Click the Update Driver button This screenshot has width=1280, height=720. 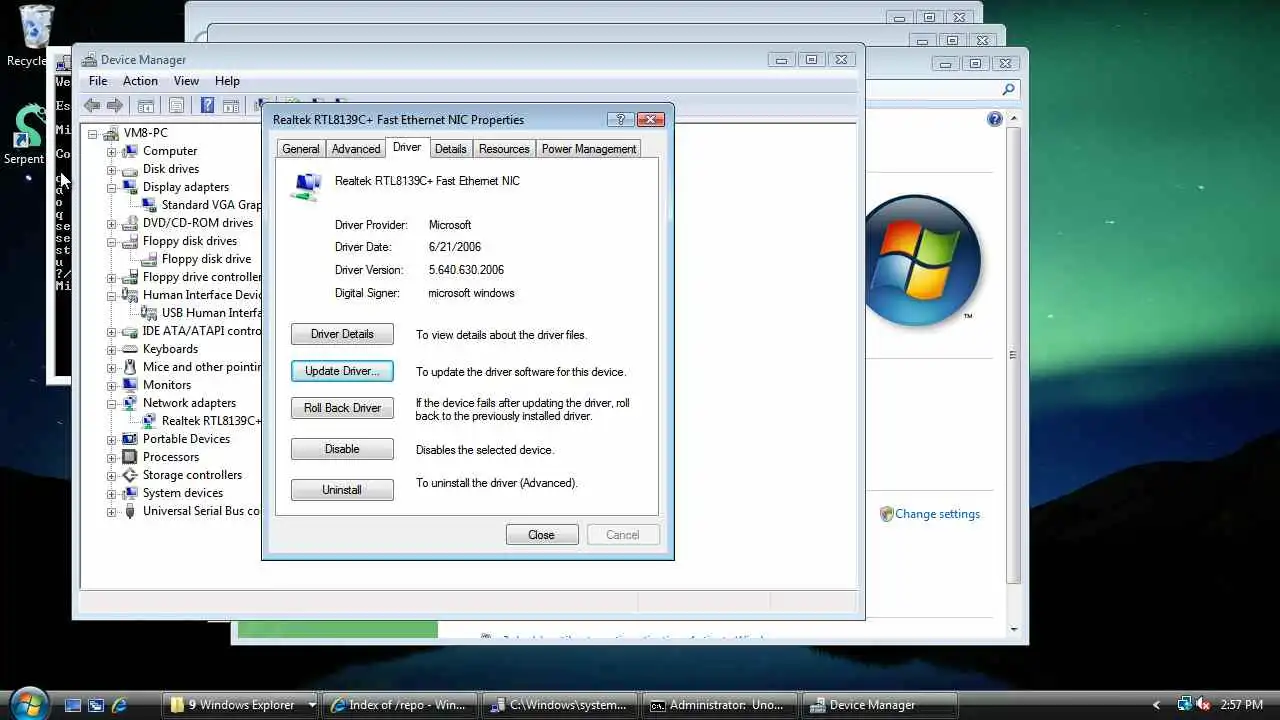tap(342, 371)
